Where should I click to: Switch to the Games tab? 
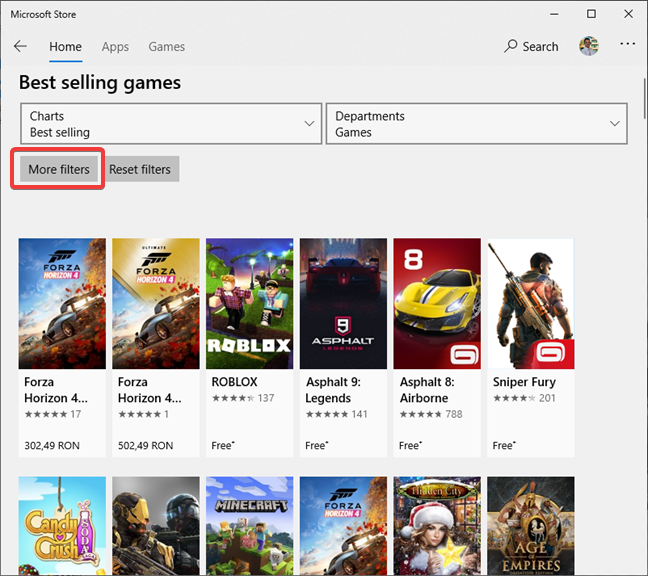point(167,47)
